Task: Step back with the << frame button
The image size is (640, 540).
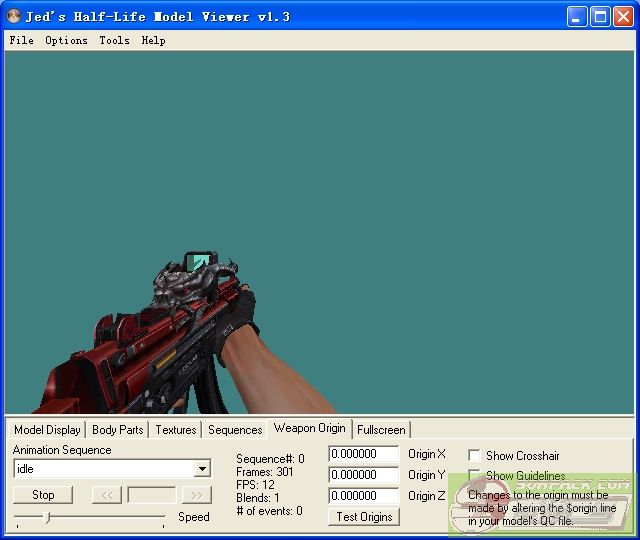Action: coord(106,494)
